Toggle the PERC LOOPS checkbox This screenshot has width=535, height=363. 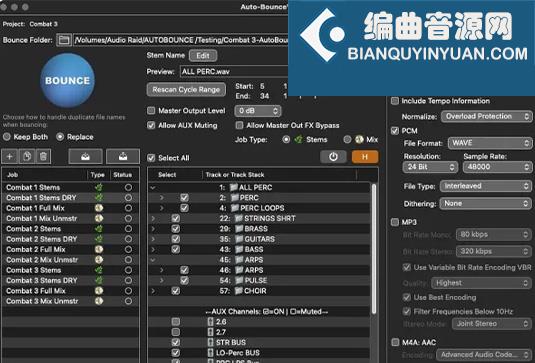(x=184, y=208)
